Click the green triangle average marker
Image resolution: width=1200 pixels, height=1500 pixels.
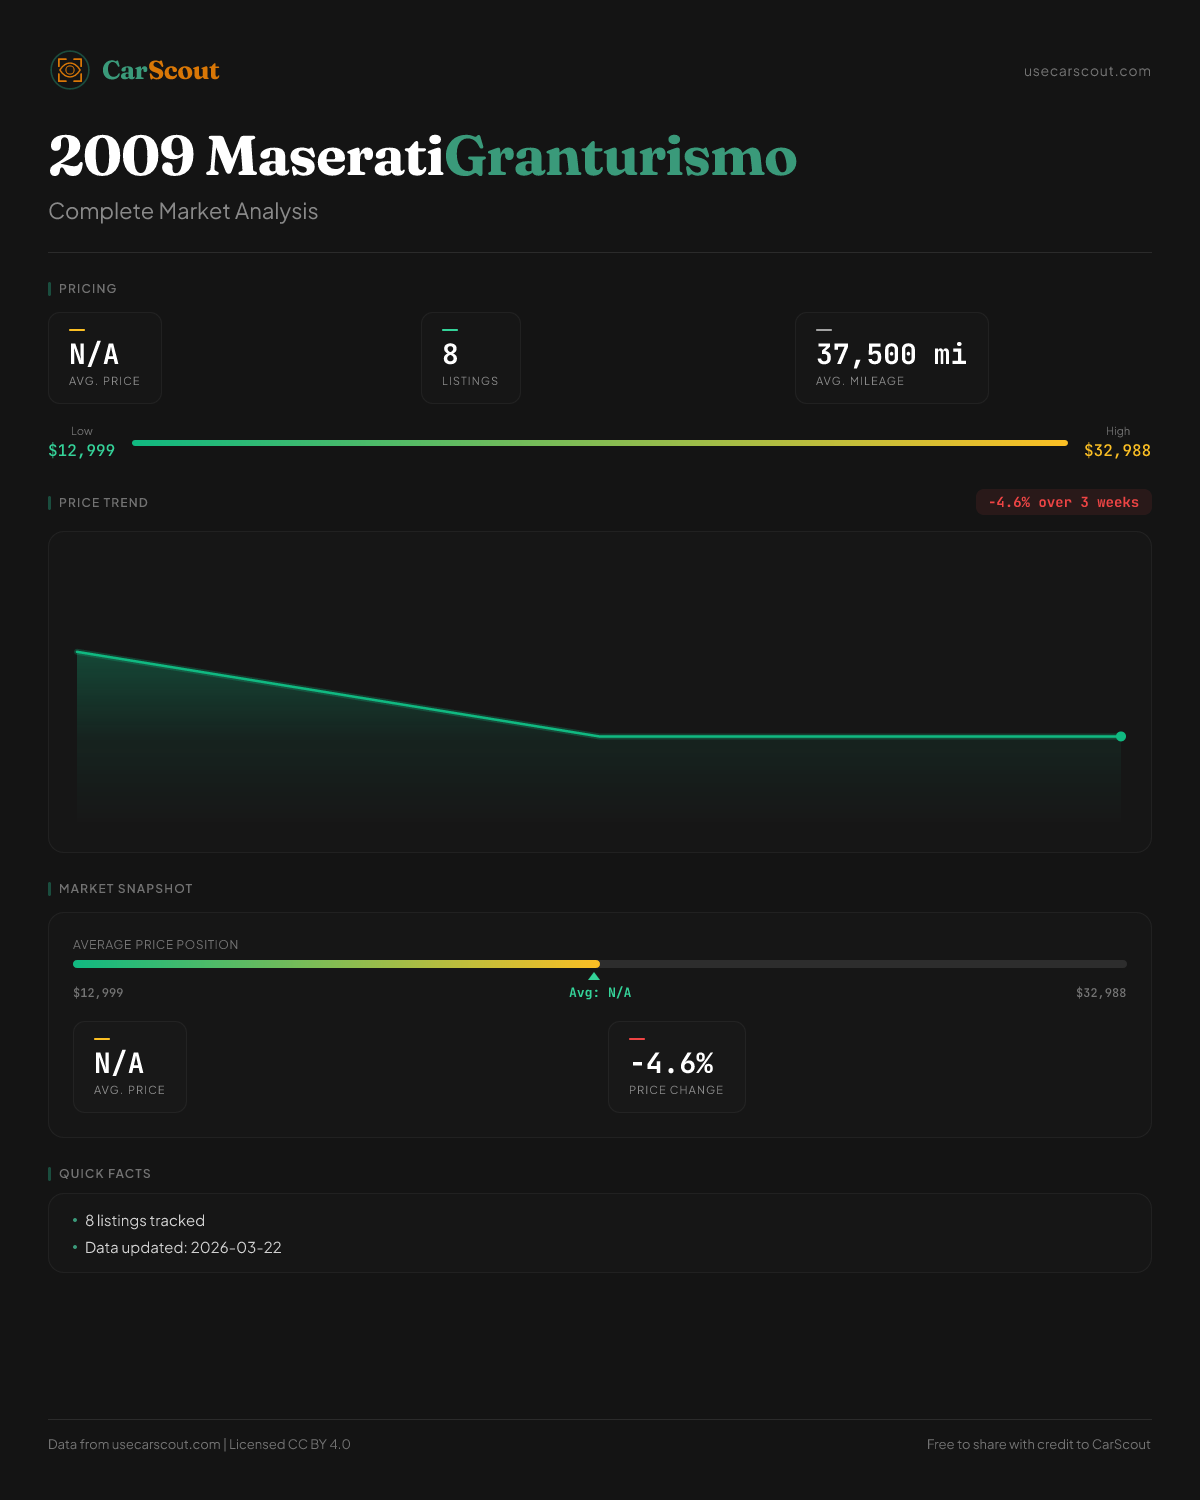[594, 976]
